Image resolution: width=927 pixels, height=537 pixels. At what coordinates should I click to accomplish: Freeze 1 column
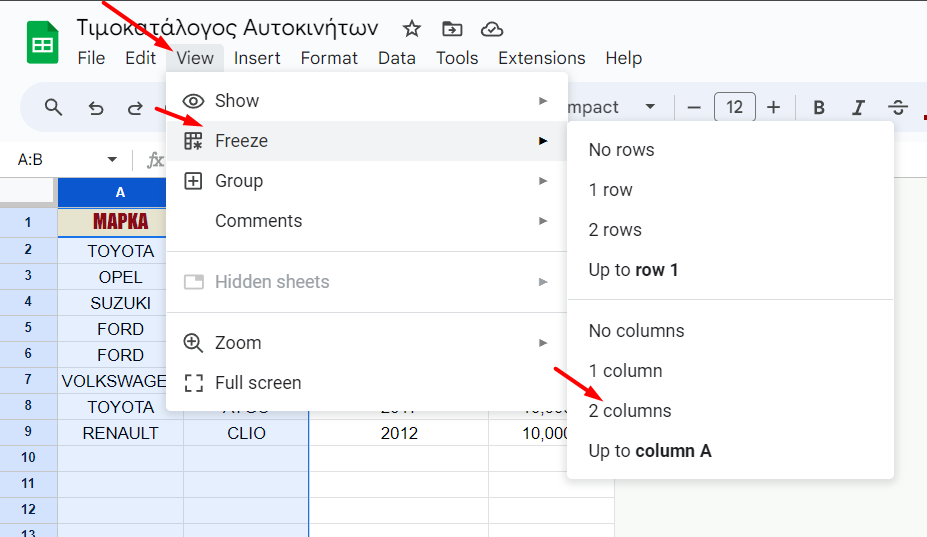point(730,371)
